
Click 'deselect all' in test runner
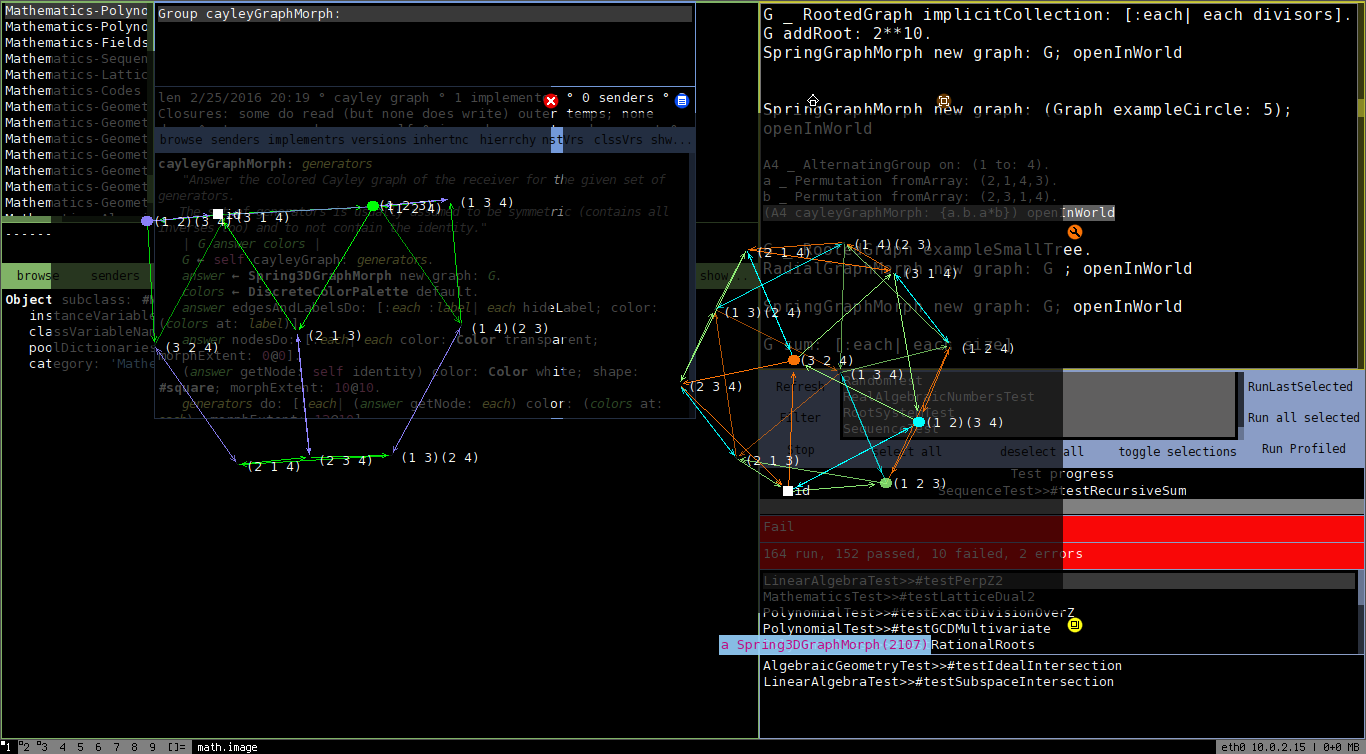coord(1042,451)
